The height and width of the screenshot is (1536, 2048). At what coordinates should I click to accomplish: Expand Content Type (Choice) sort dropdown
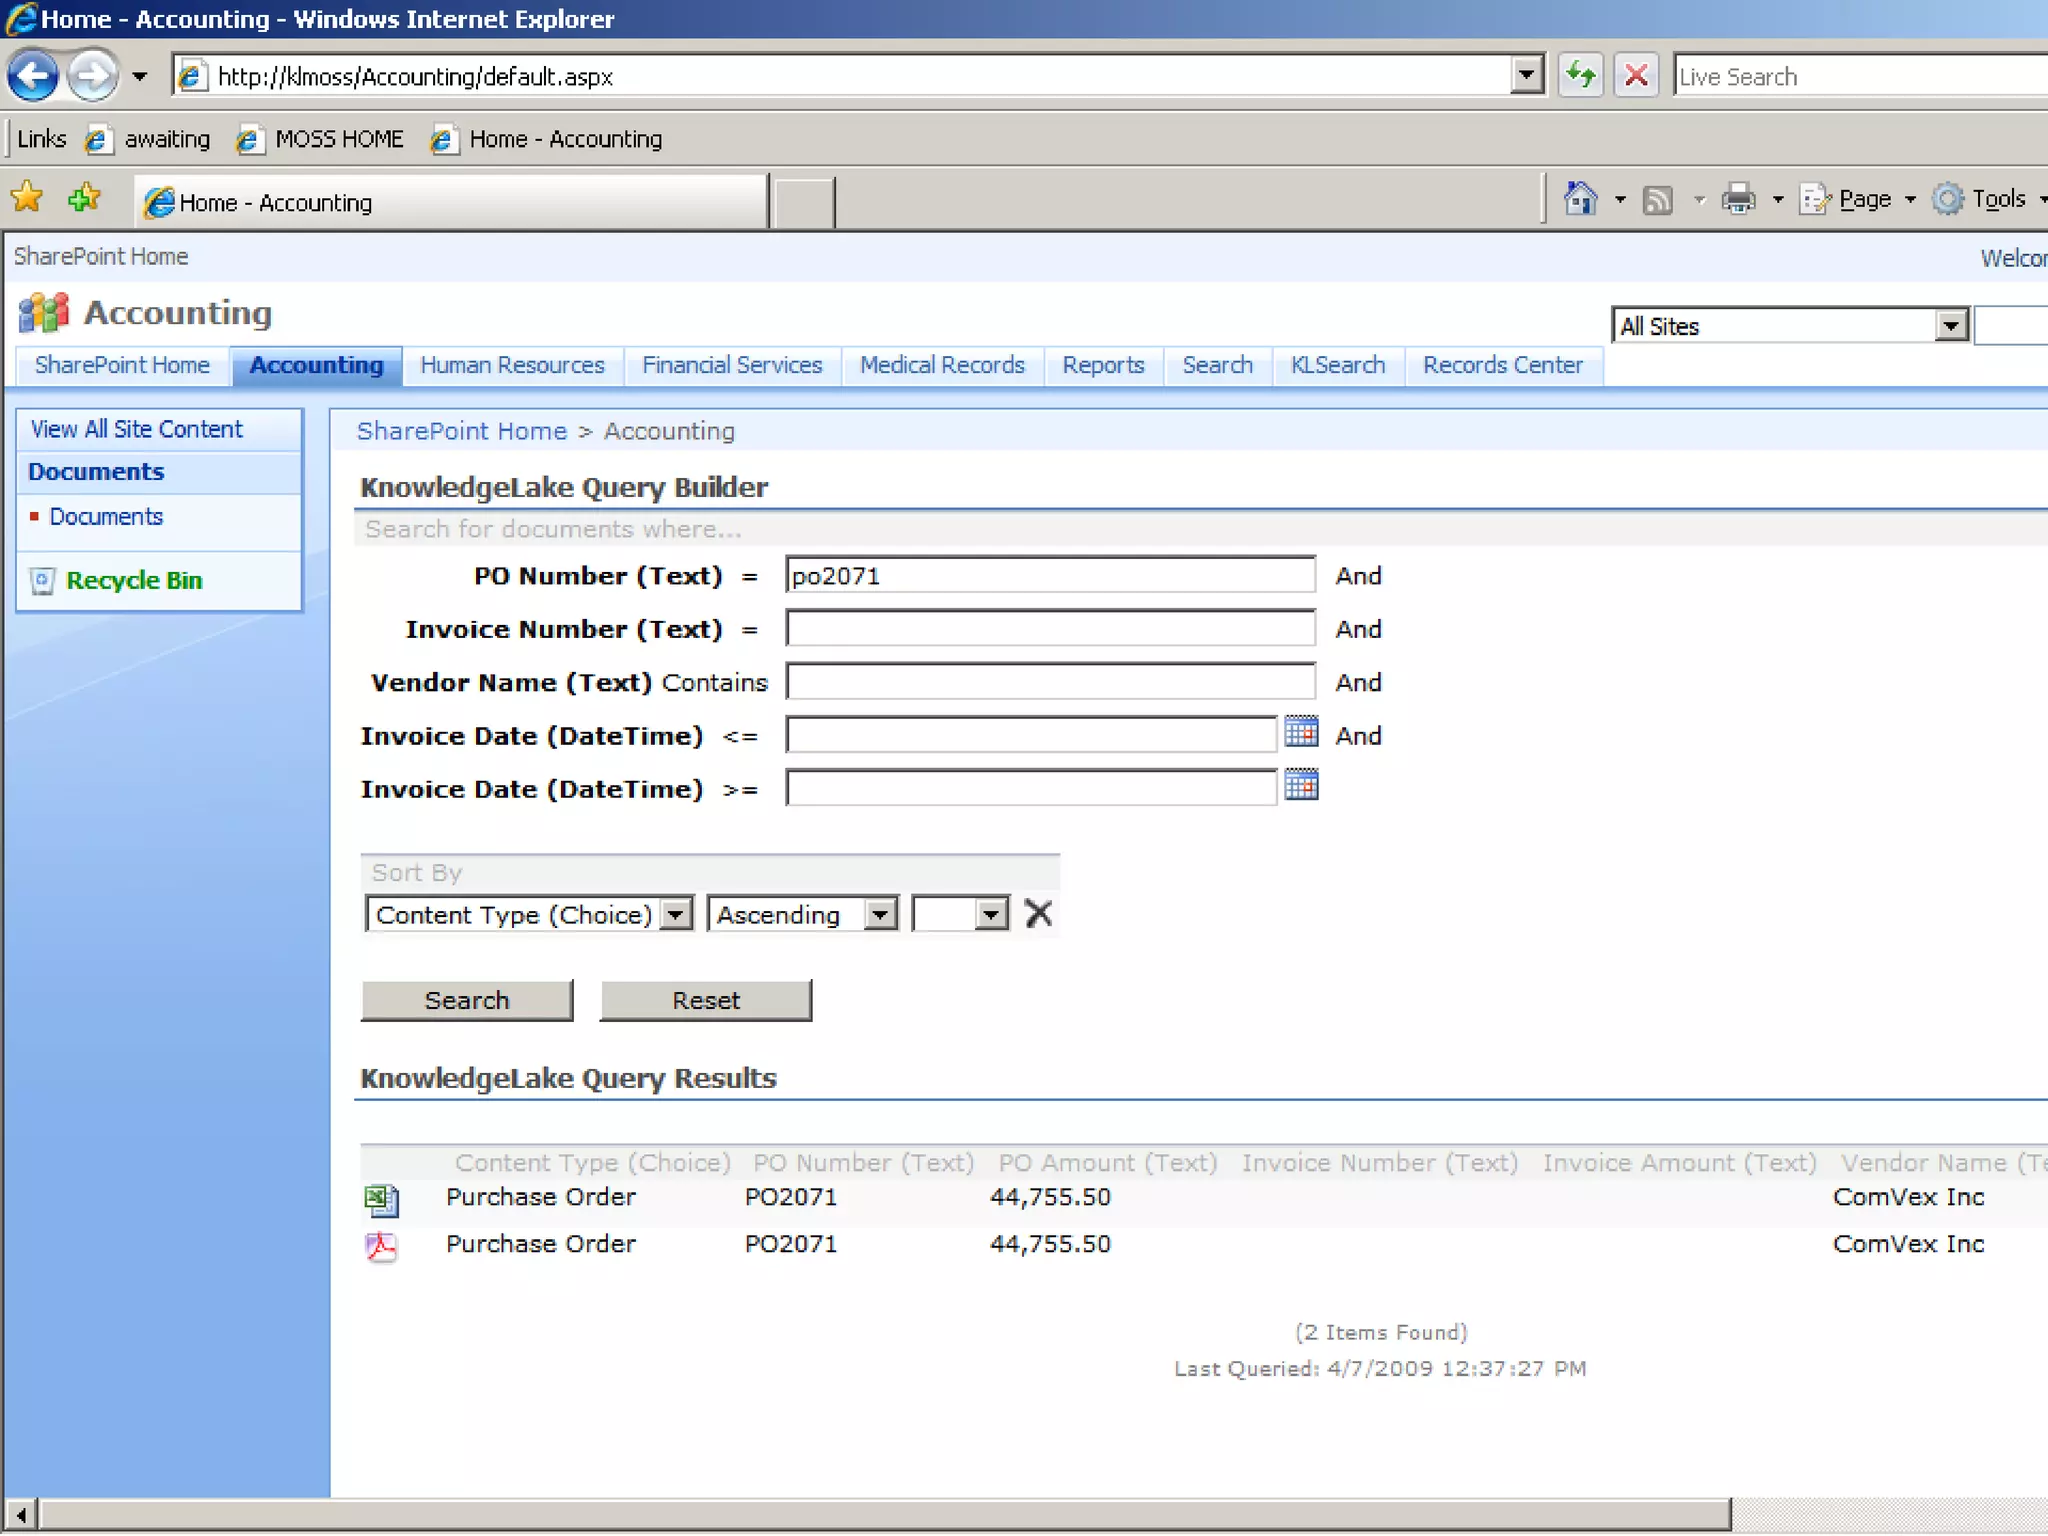point(677,914)
